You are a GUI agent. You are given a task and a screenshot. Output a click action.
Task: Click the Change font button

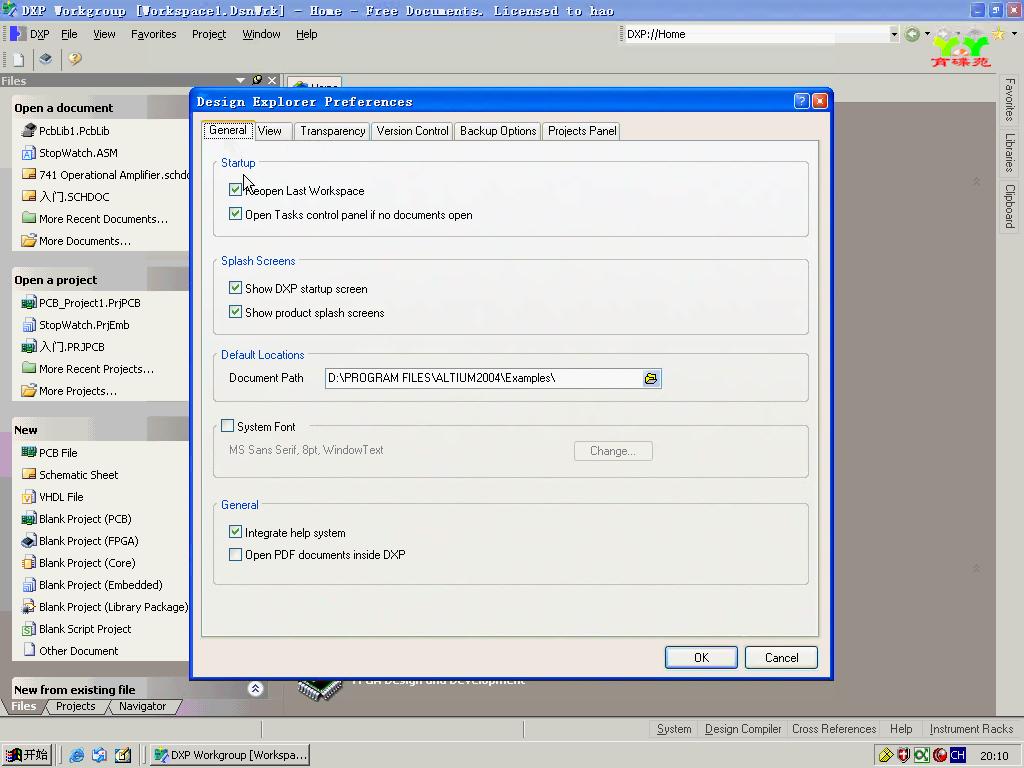613,451
